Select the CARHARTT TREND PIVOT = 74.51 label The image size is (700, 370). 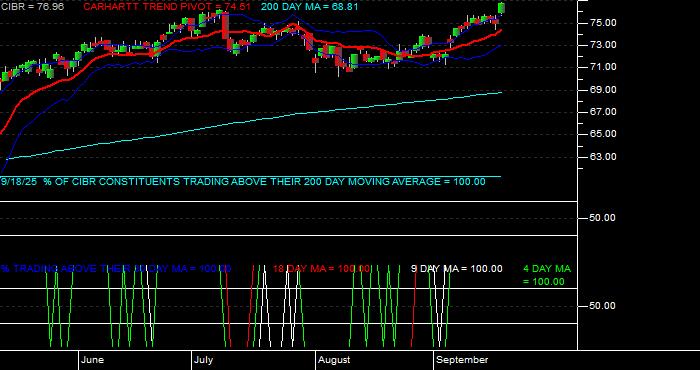point(167,7)
